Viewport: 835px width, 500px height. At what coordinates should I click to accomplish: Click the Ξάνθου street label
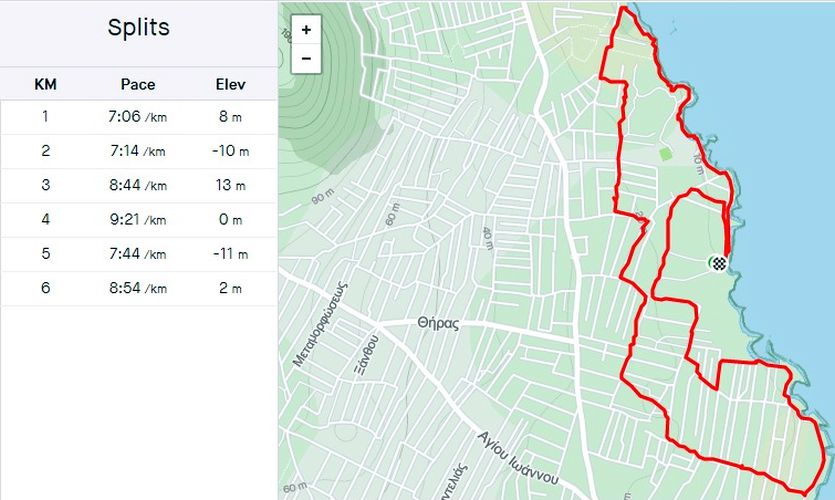click(x=367, y=355)
